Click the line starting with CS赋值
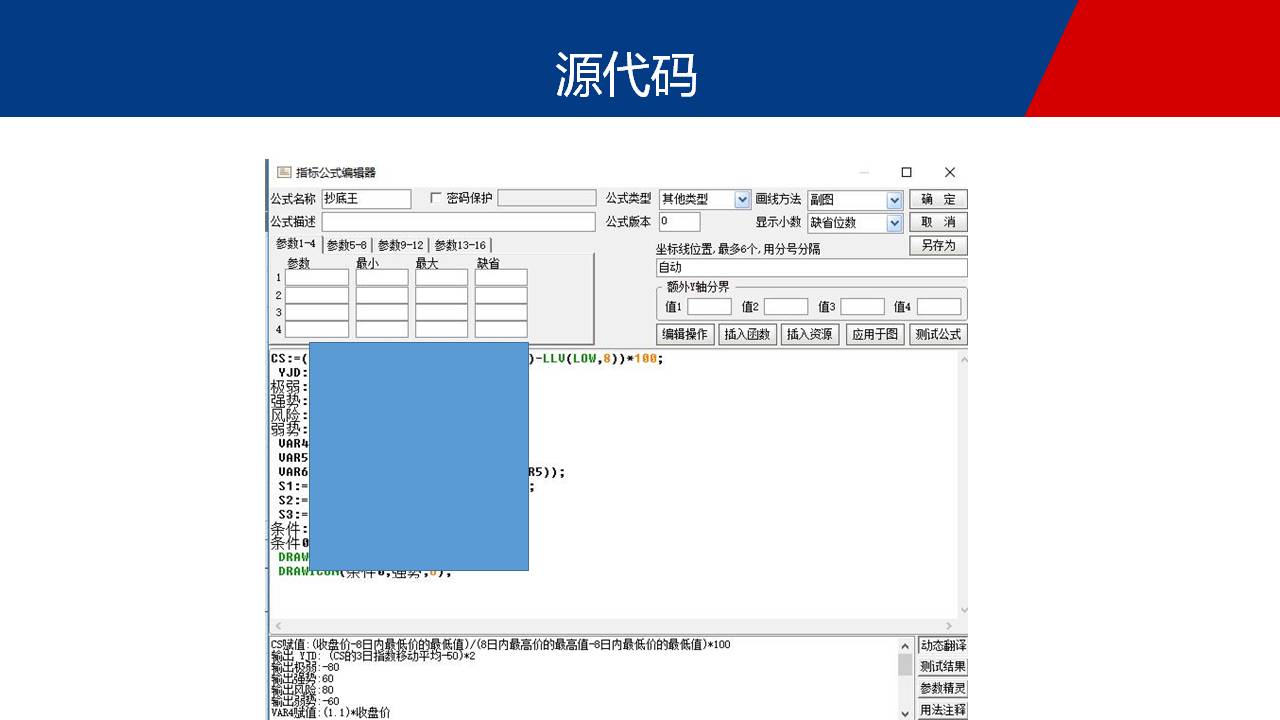The image size is (1280, 720). point(501,644)
